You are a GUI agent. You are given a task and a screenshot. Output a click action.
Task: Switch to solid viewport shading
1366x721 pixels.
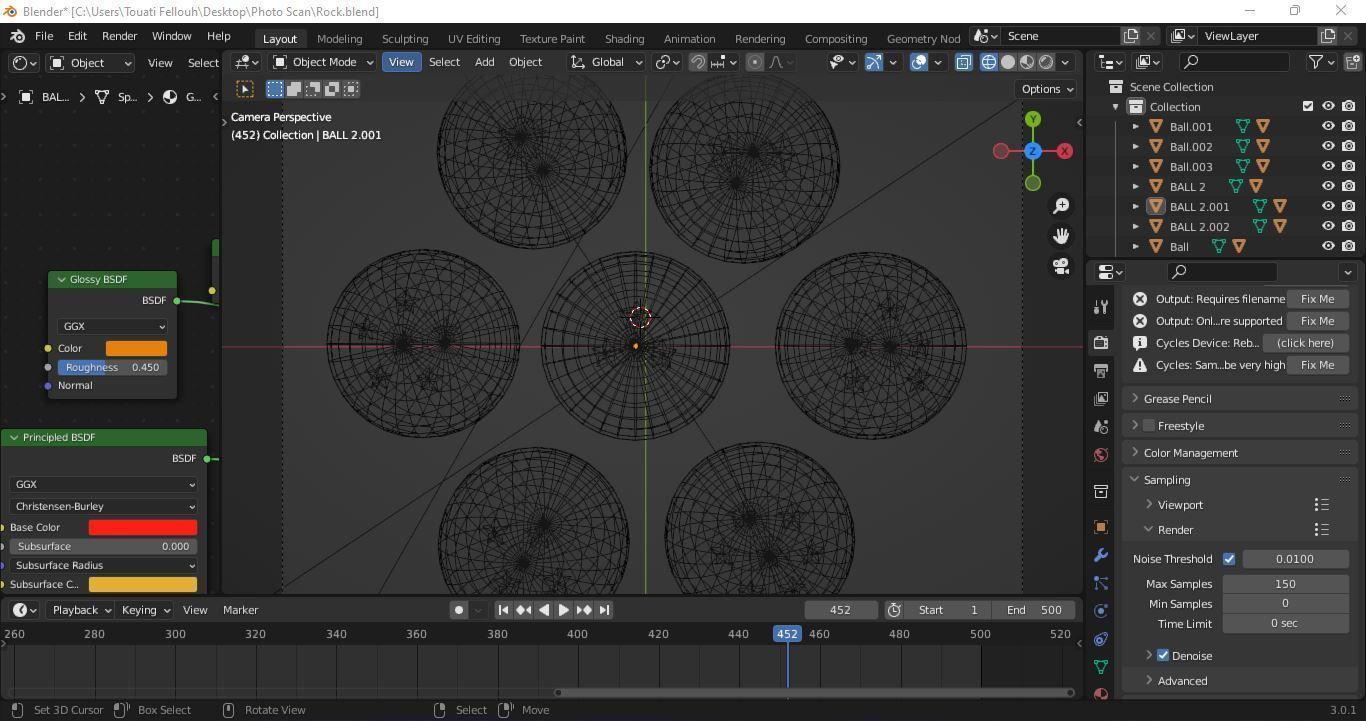click(1008, 62)
